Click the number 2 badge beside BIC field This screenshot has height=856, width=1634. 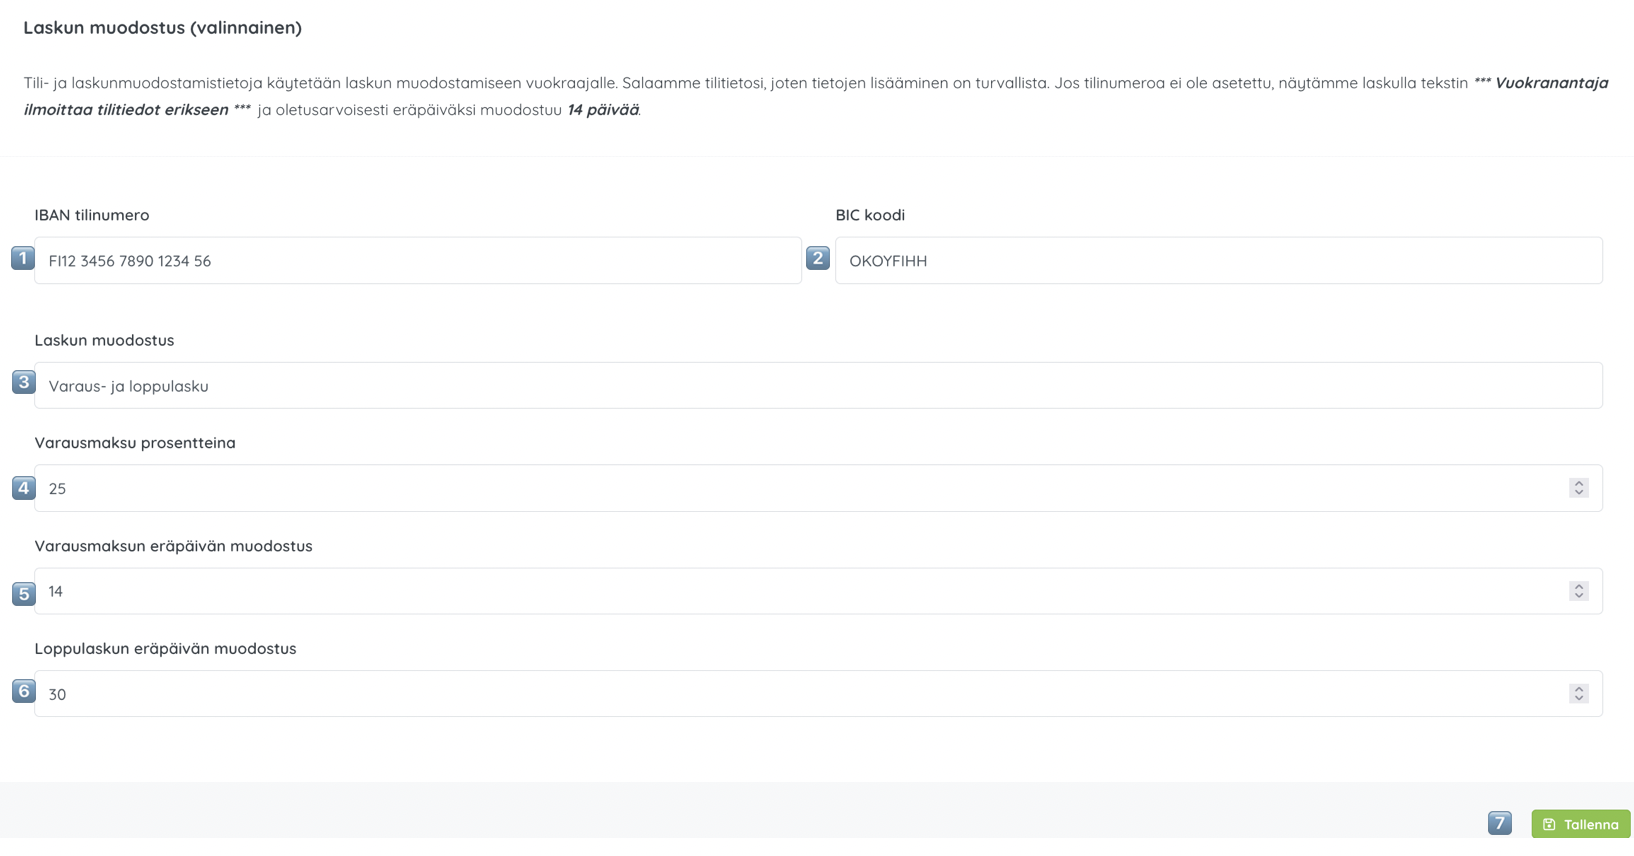tap(817, 258)
